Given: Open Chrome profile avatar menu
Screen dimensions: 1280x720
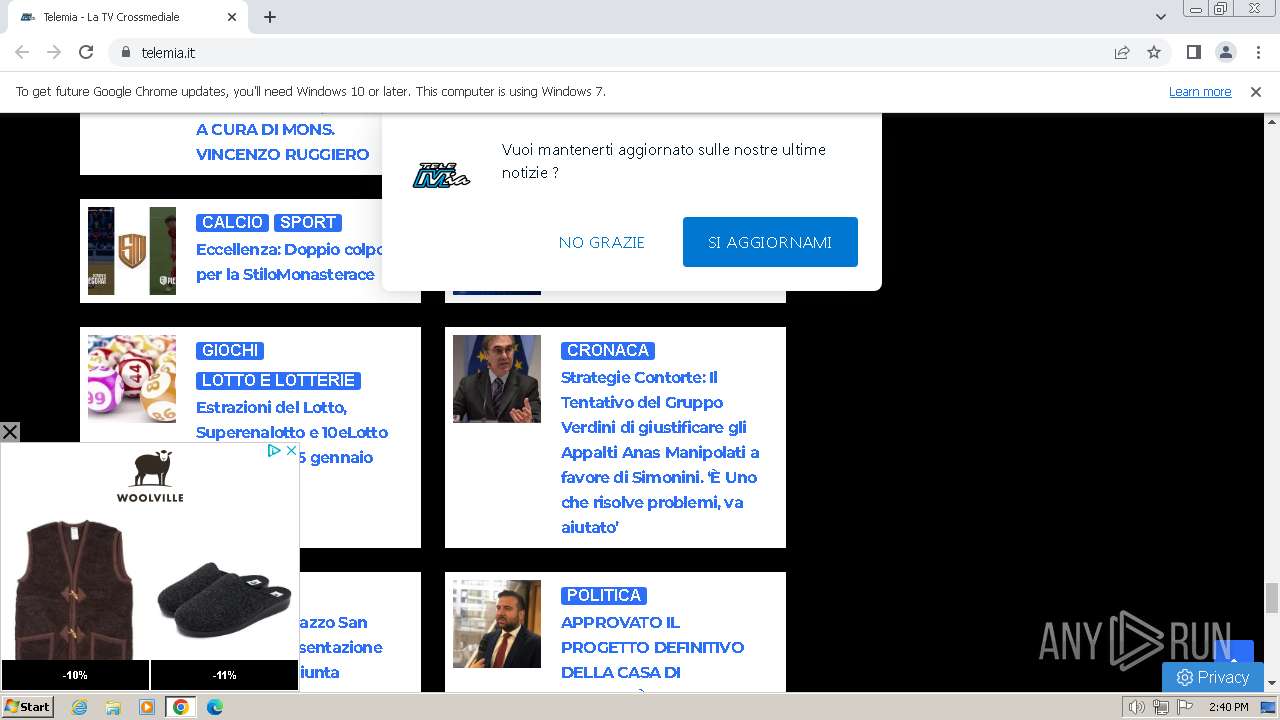Looking at the screenshot, I should 1225,52.
